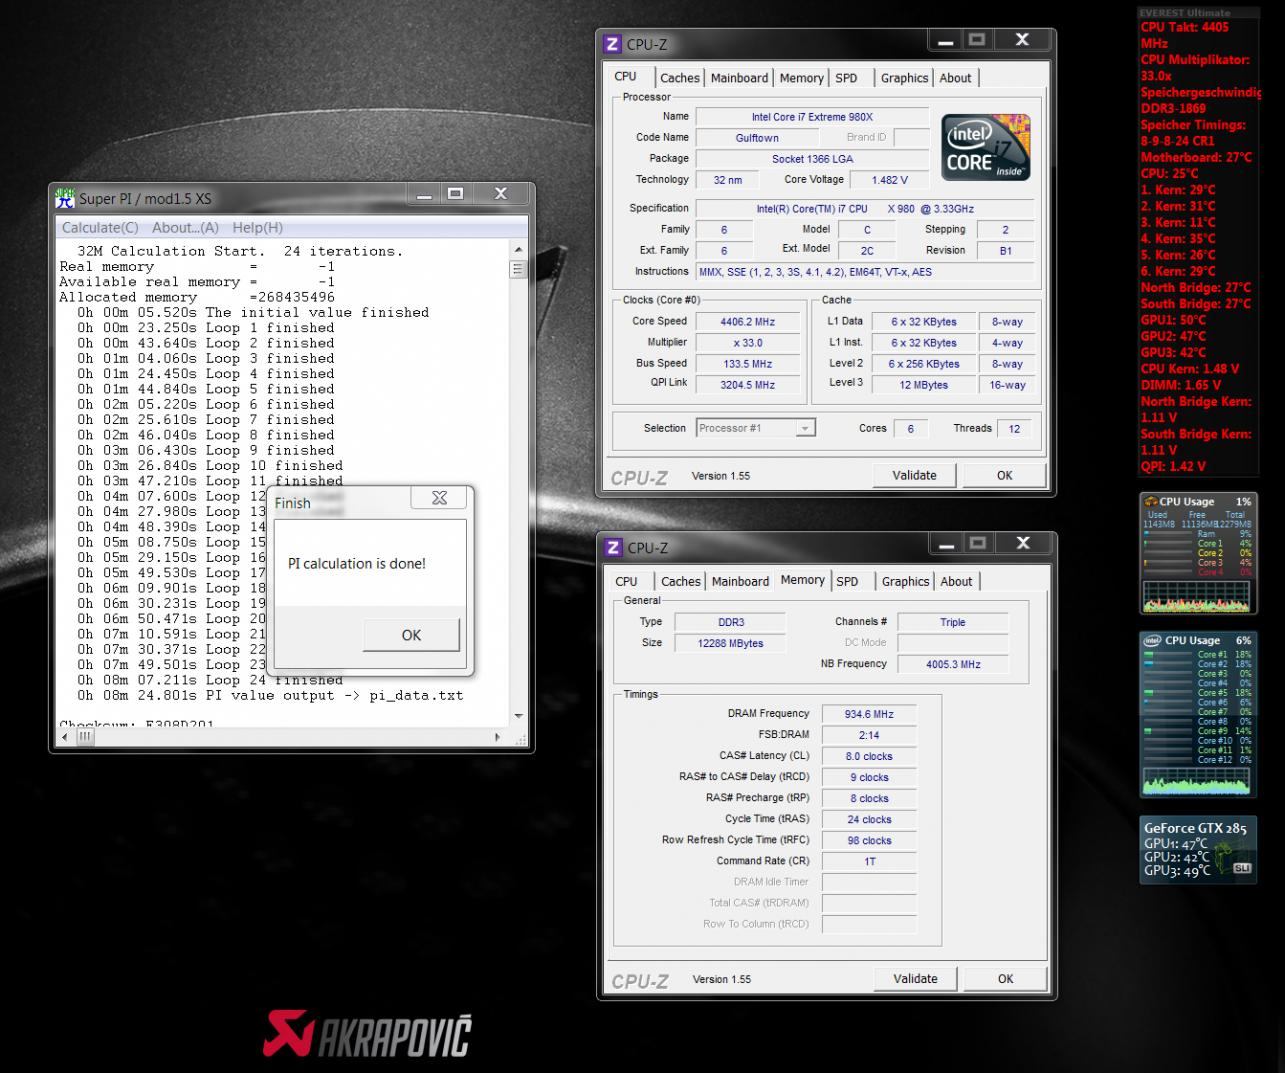
Task: Switch to Caches tab in upper CPU-Z window
Action: [x=680, y=78]
